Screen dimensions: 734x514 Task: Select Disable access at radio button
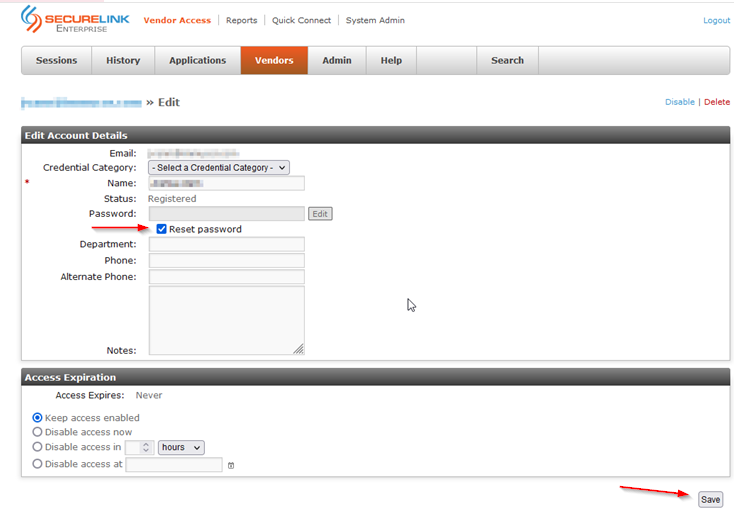(37, 464)
